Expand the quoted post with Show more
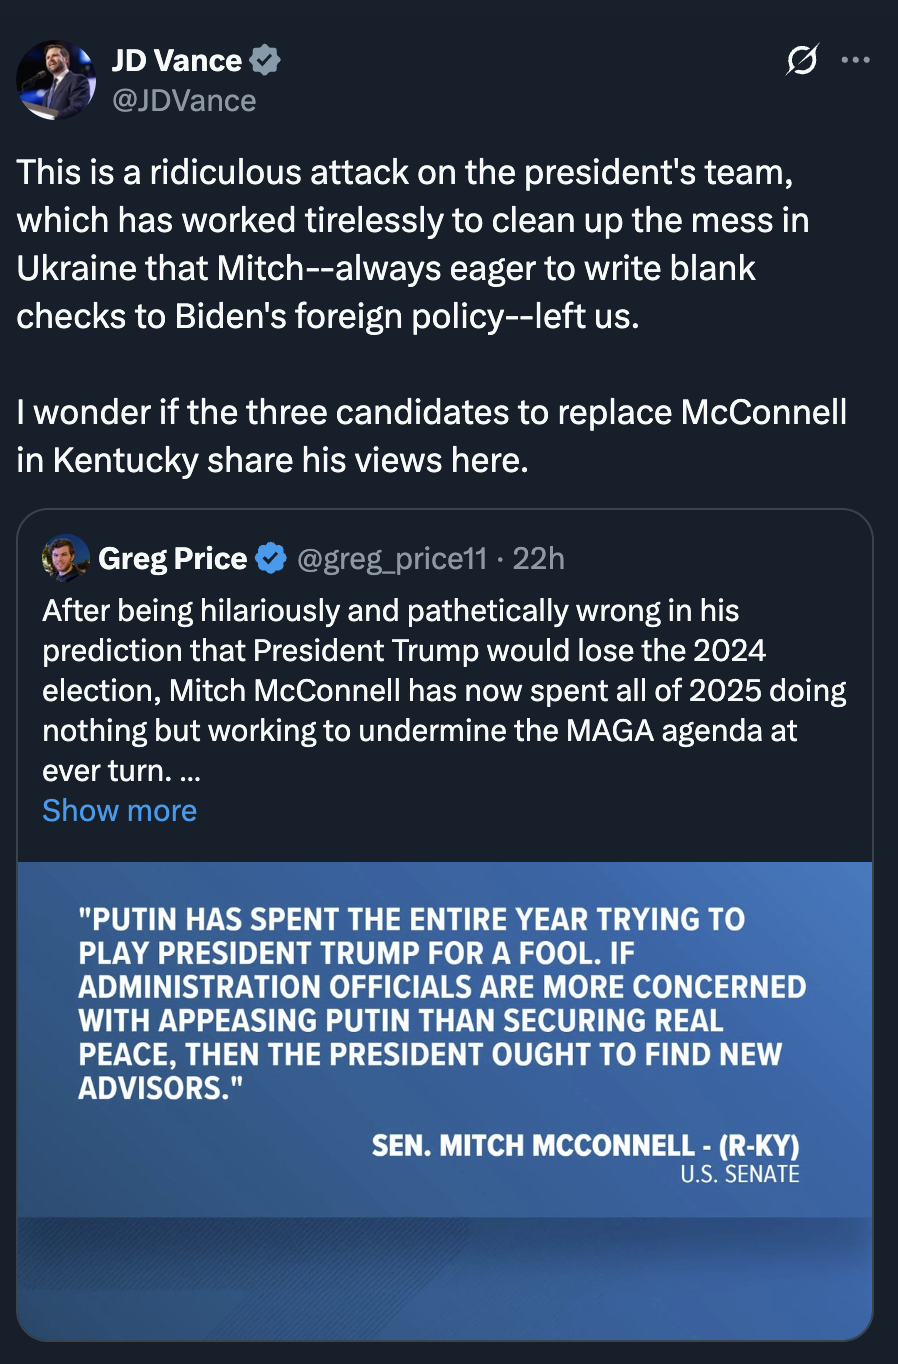 coord(119,810)
